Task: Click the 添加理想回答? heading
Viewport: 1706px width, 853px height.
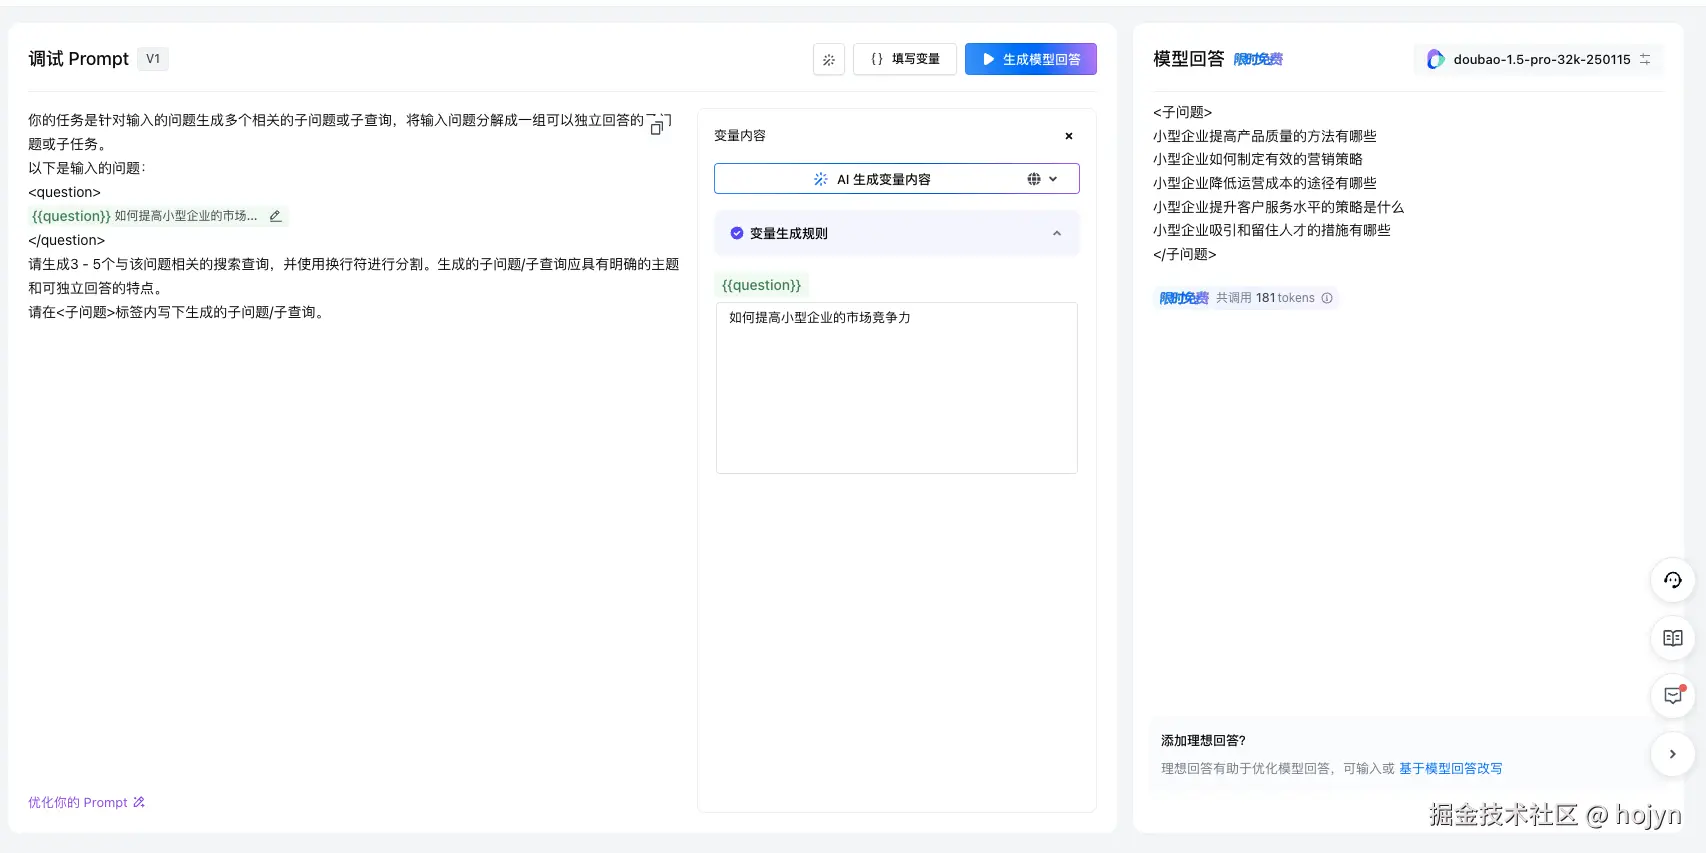Action: click(1203, 740)
